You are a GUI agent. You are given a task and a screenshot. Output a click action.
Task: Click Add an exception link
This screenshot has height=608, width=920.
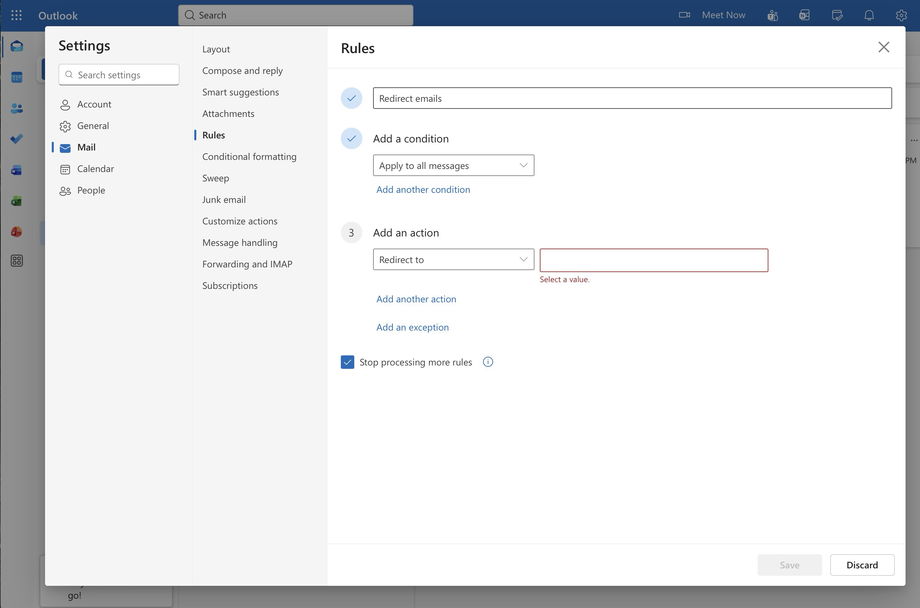[x=412, y=327]
